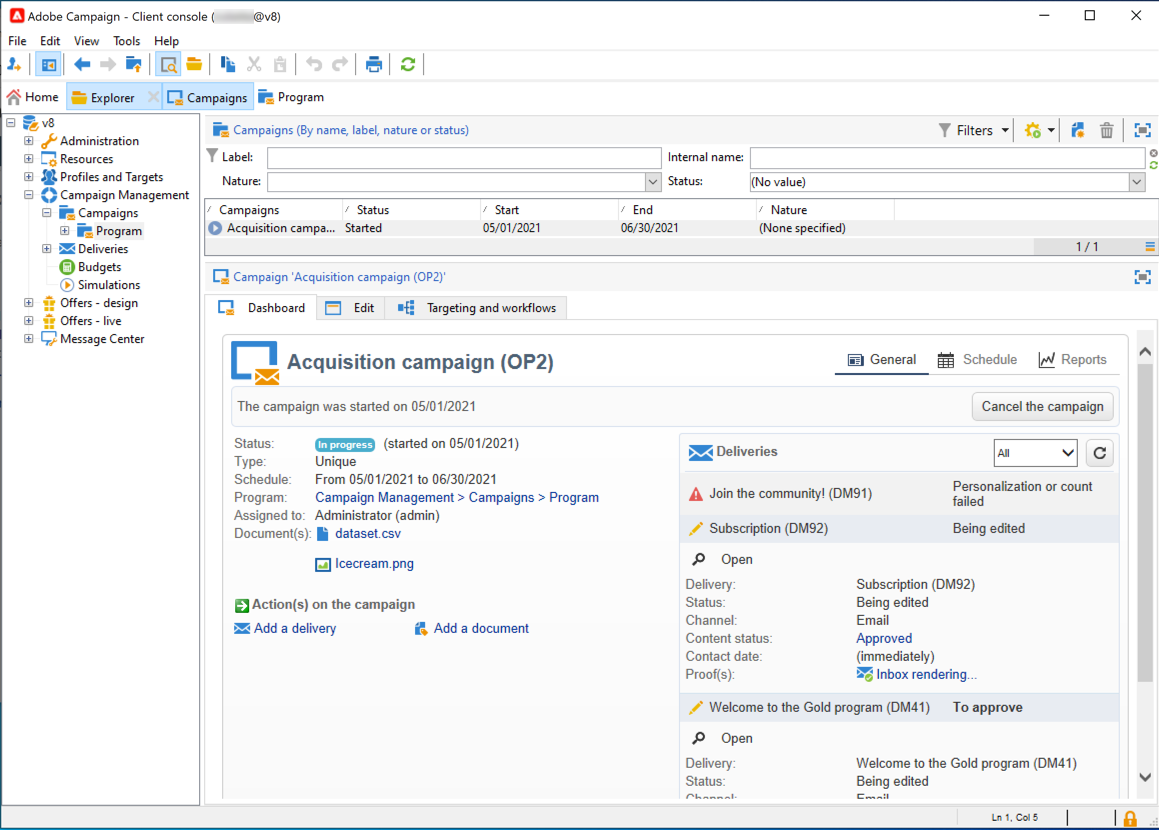Select the Acquisition campaign row
Image resolution: width=1159 pixels, height=830 pixels.
coord(680,228)
